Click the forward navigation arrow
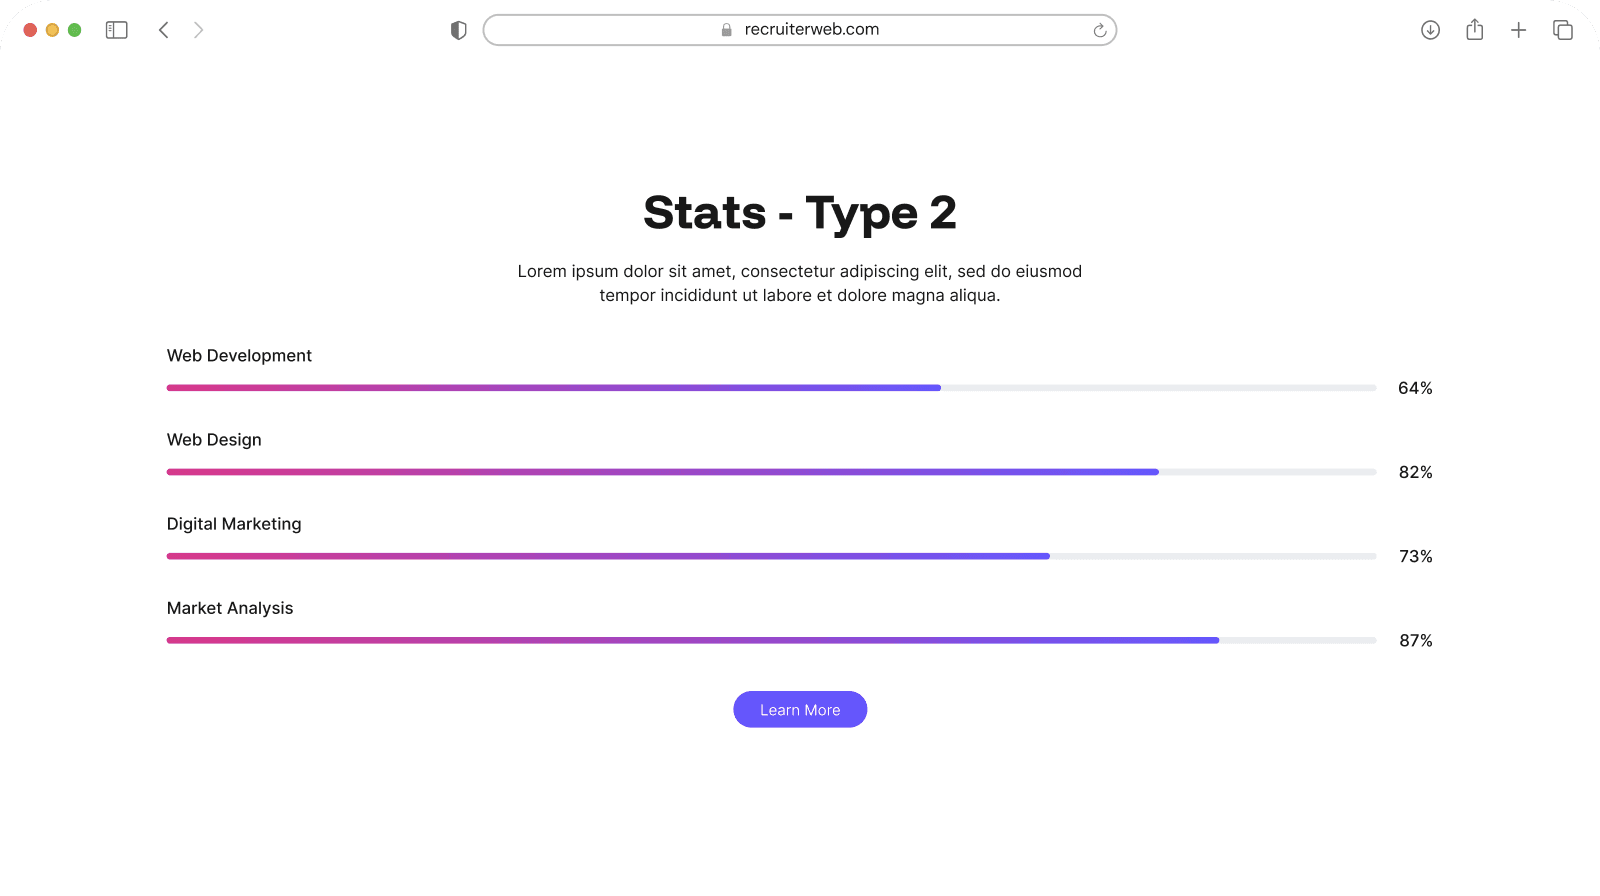The height and width of the screenshot is (896, 1600). [x=198, y=29]
